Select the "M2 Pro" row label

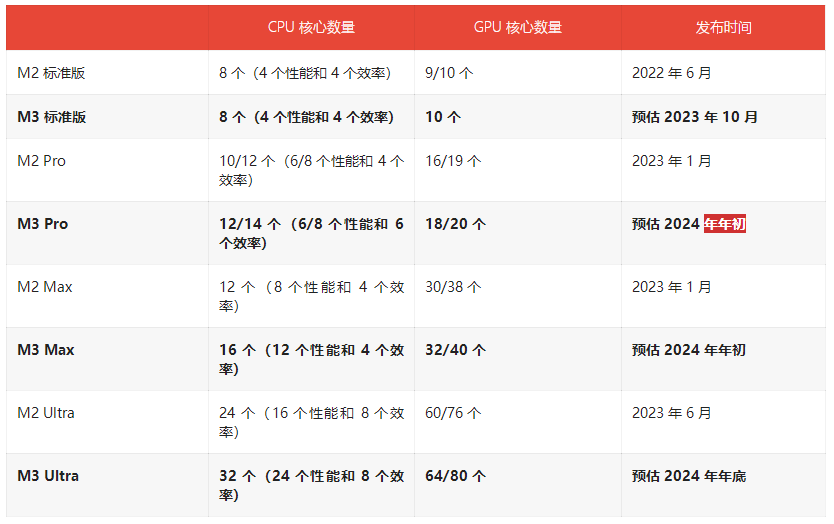tap(41, 161)
